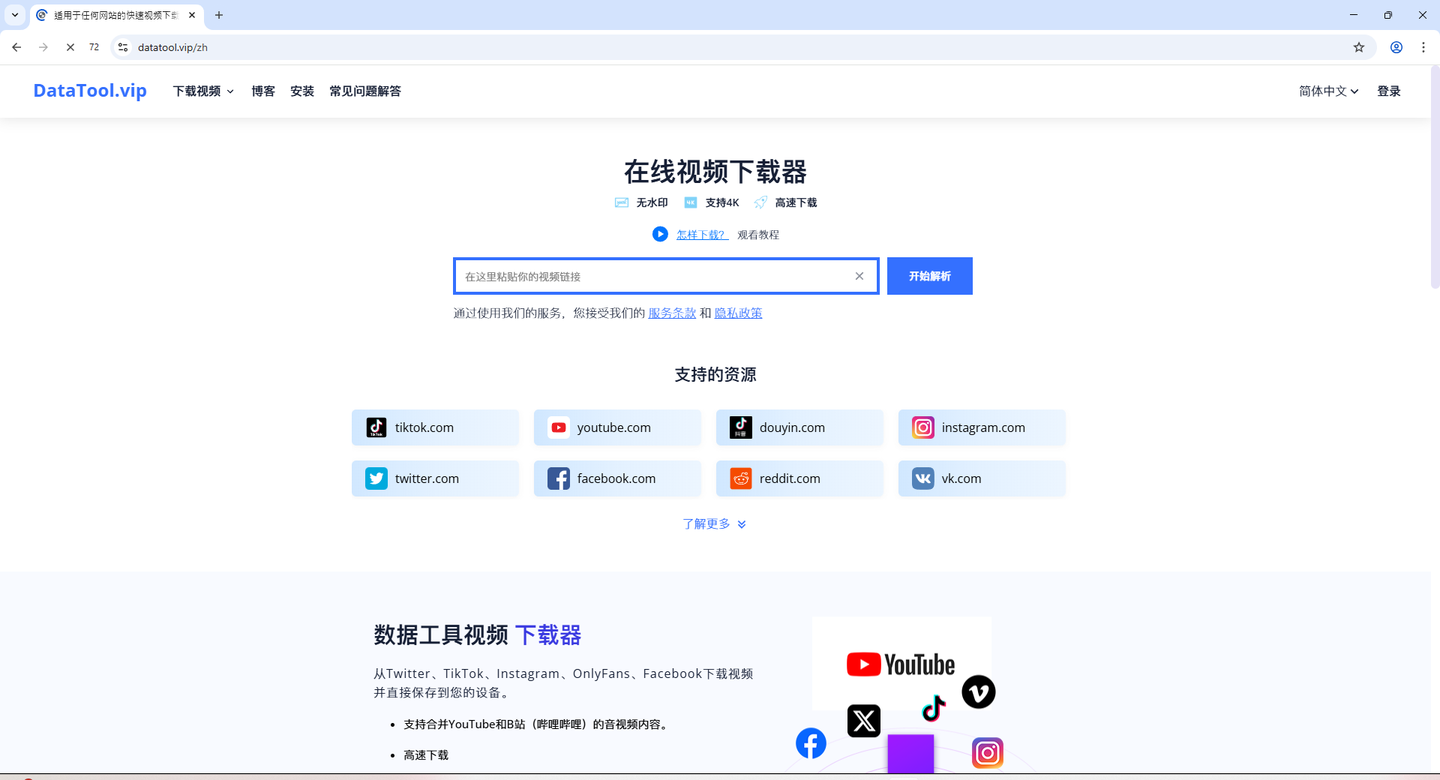Open the 安装 menu item

pyautogui.click(x=302, y=91)
